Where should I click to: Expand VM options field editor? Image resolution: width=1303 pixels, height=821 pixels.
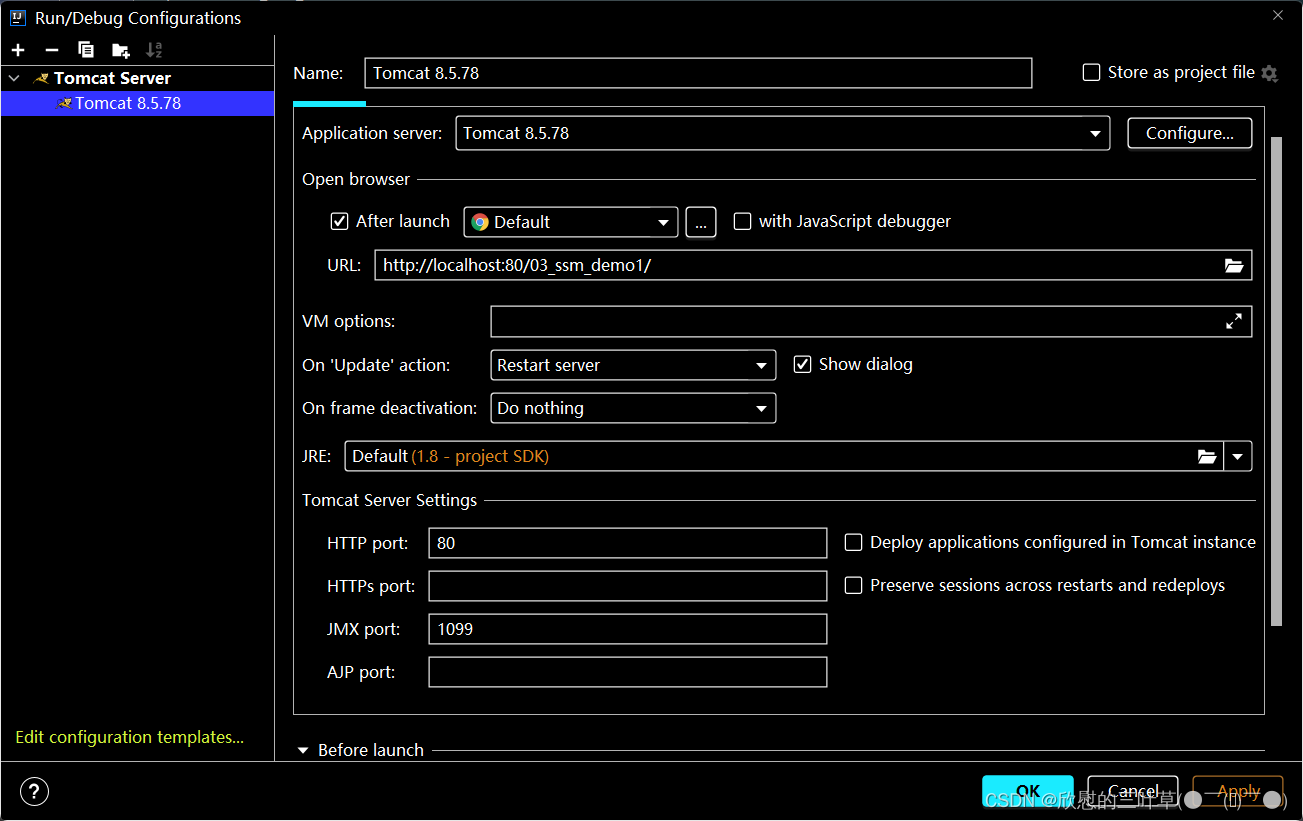(1234, 321)
